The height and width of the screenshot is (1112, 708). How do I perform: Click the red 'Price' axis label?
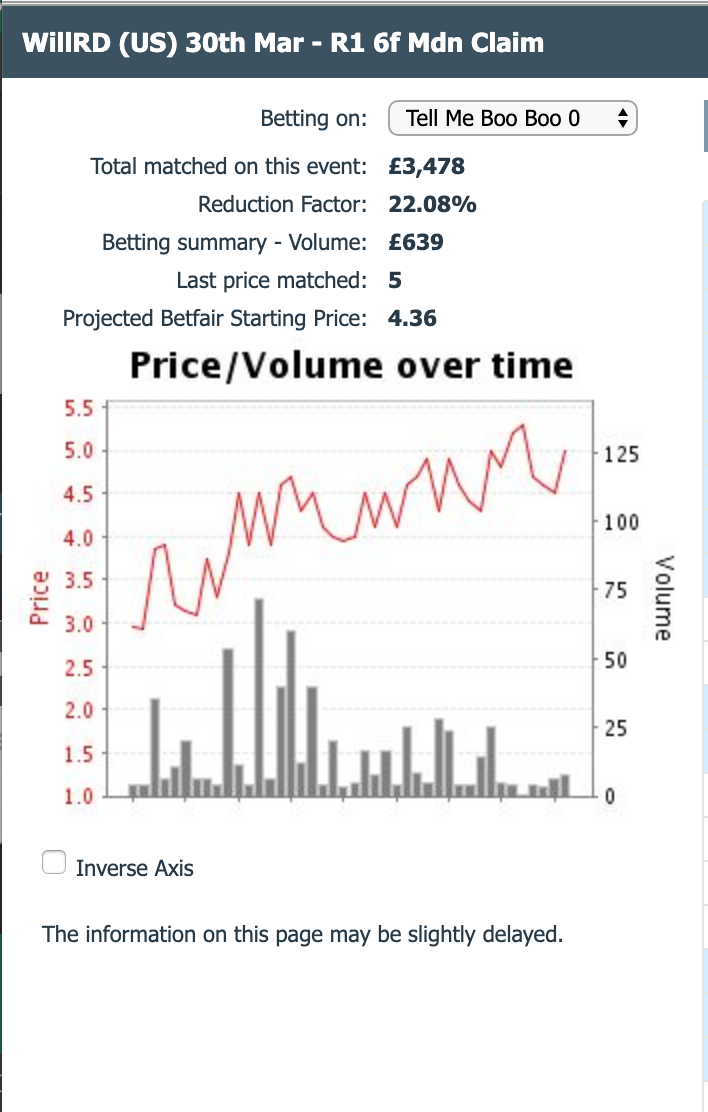click(40, 598)
